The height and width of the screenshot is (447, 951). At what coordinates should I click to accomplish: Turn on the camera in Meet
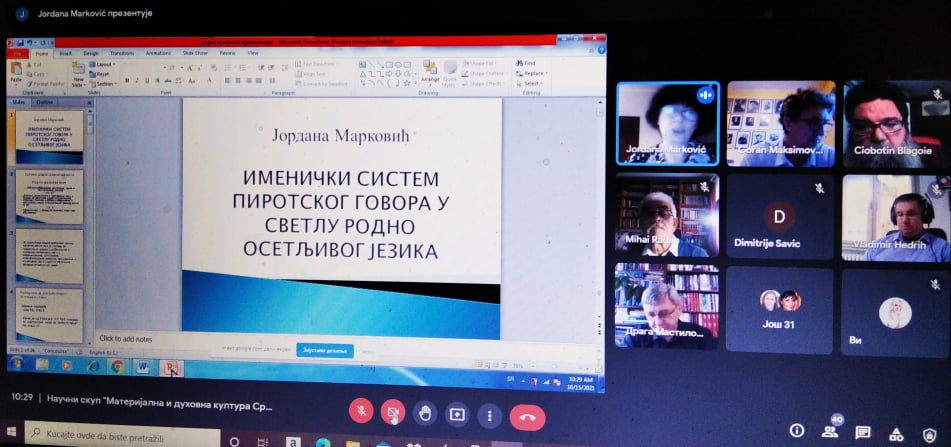(x=393, y=413)
